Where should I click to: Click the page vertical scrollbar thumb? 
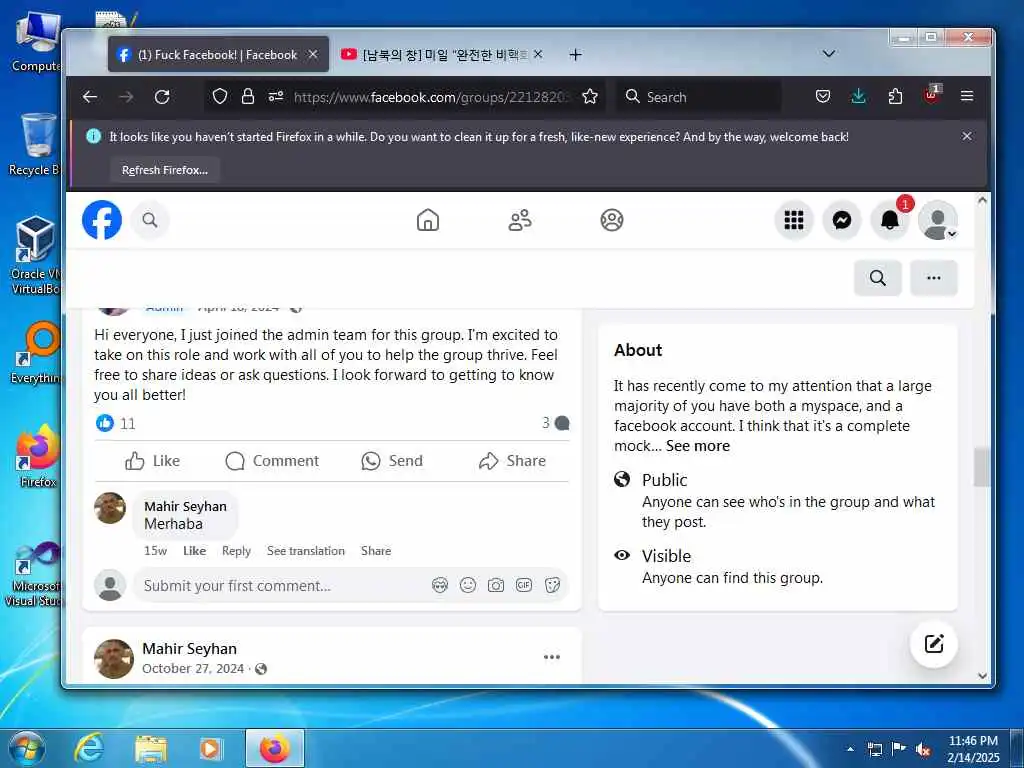(982, 467)
